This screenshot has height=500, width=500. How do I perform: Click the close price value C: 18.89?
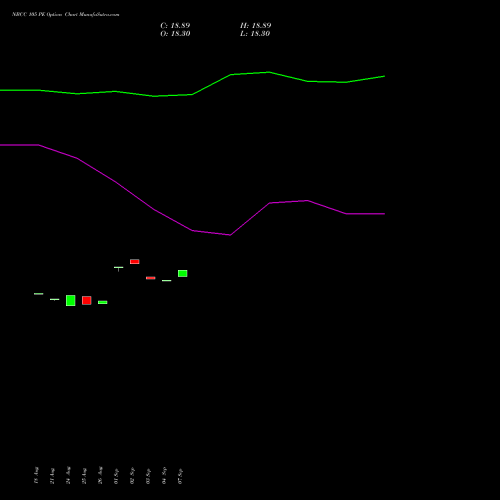coord(175,26)
